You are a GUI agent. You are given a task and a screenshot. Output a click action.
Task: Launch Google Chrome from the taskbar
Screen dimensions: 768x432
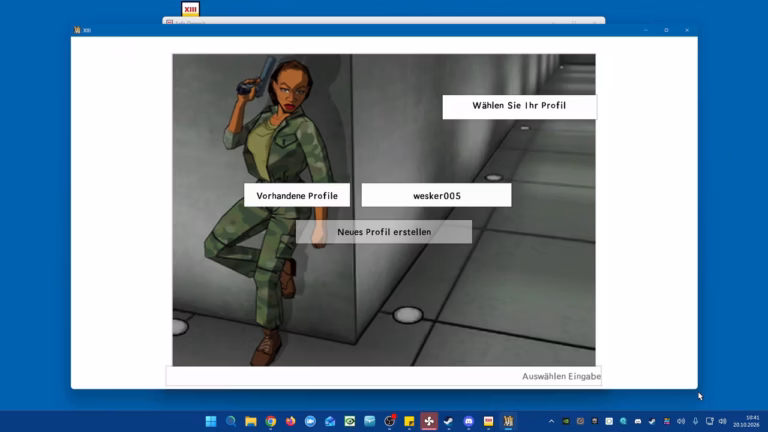click(x=270, y=421)
